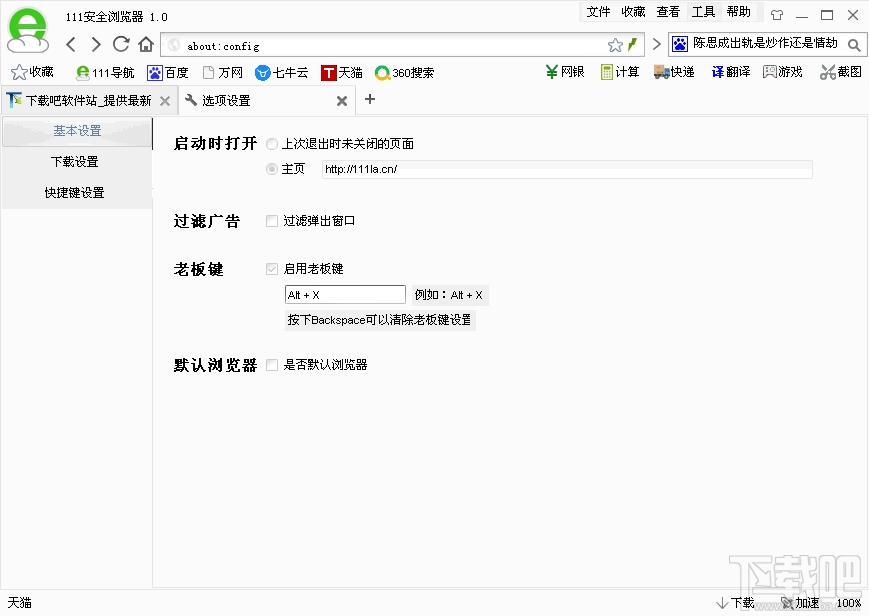The width and height of the screenshot is (869, 616).
Task: Enable the 过滤弹出窗口 popup filter checkbox
Action: tap(271, 222)
